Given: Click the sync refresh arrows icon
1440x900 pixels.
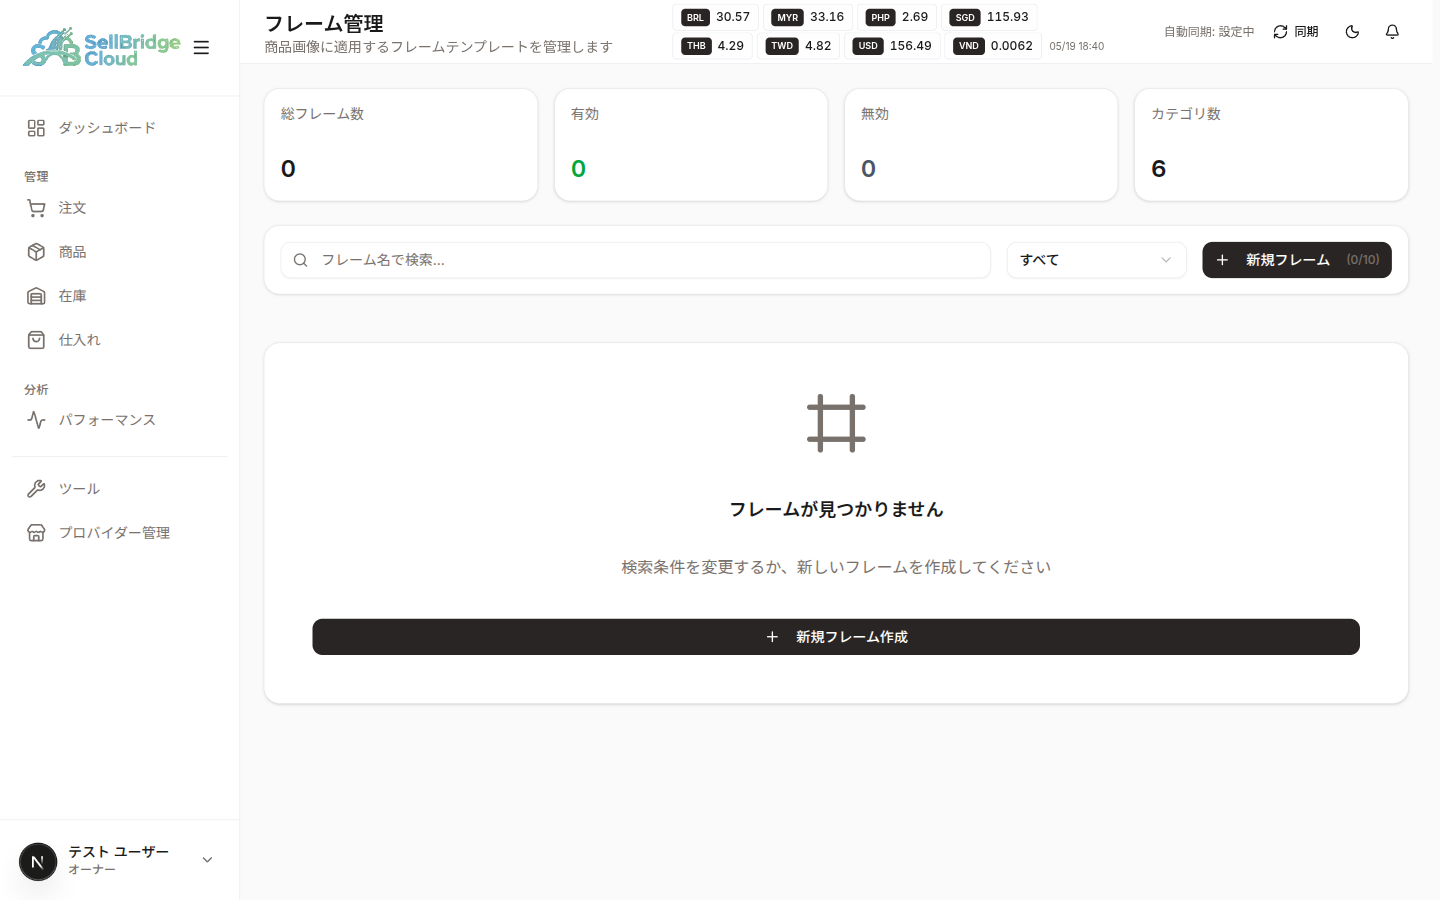Looking at the screenshot, I should coord(1280,32).
